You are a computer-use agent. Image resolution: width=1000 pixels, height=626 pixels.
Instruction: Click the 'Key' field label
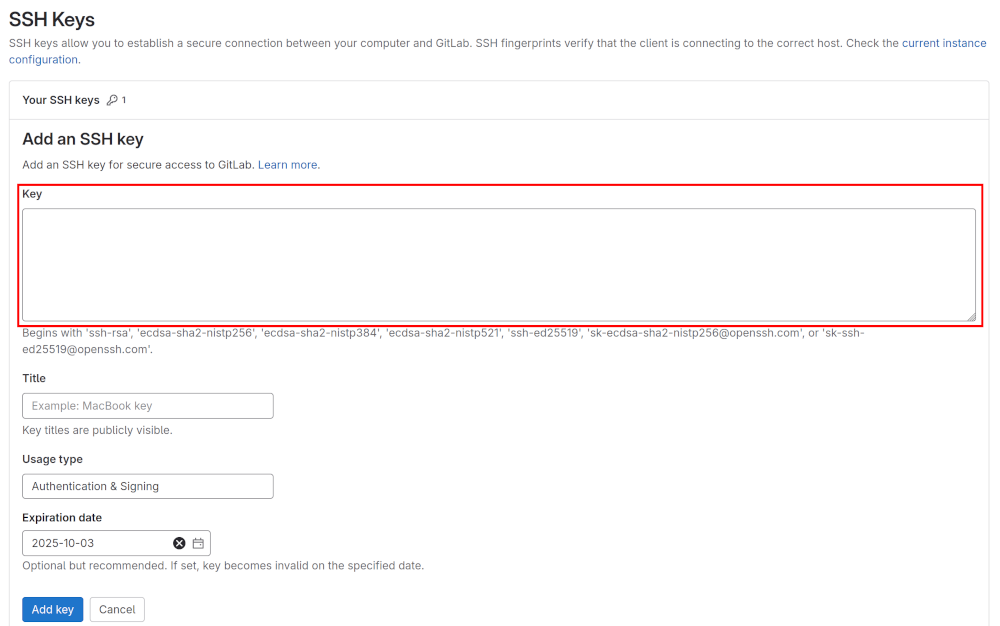pos(32,194)
